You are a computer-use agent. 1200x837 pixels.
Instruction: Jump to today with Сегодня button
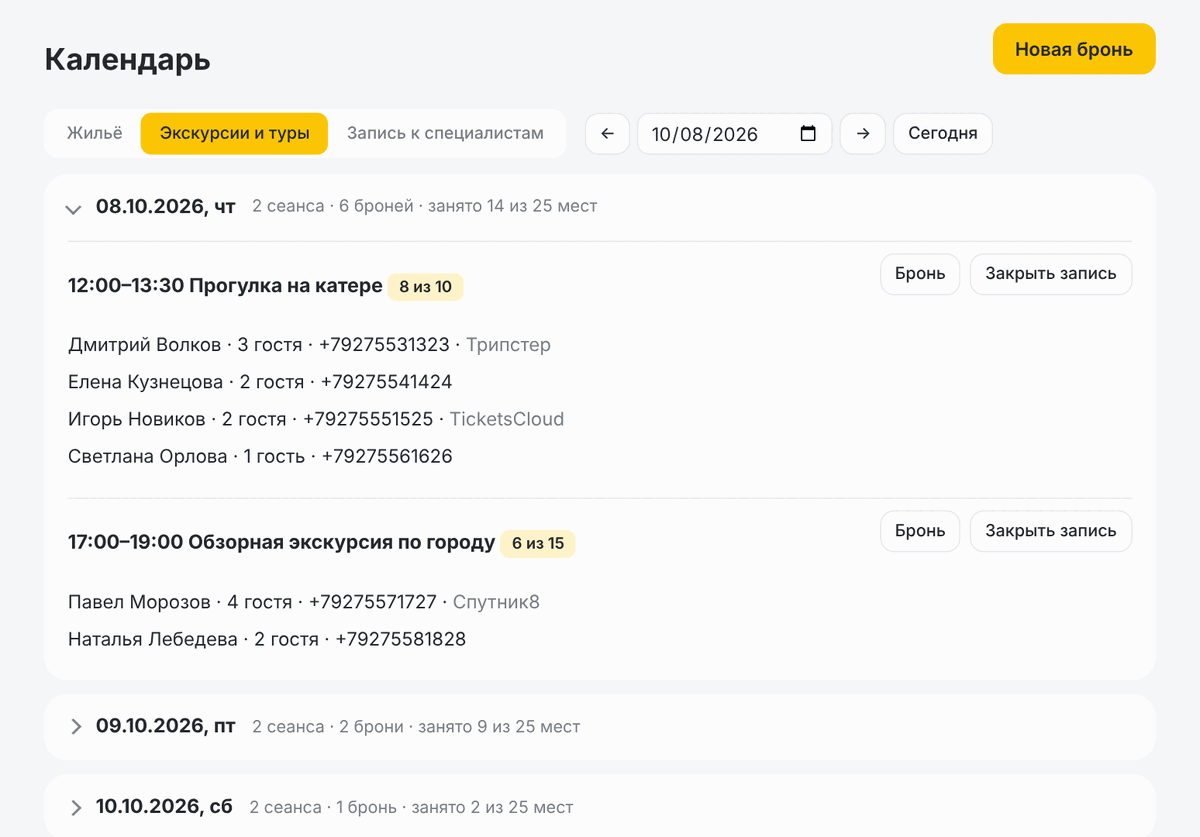tap(943, 134)
